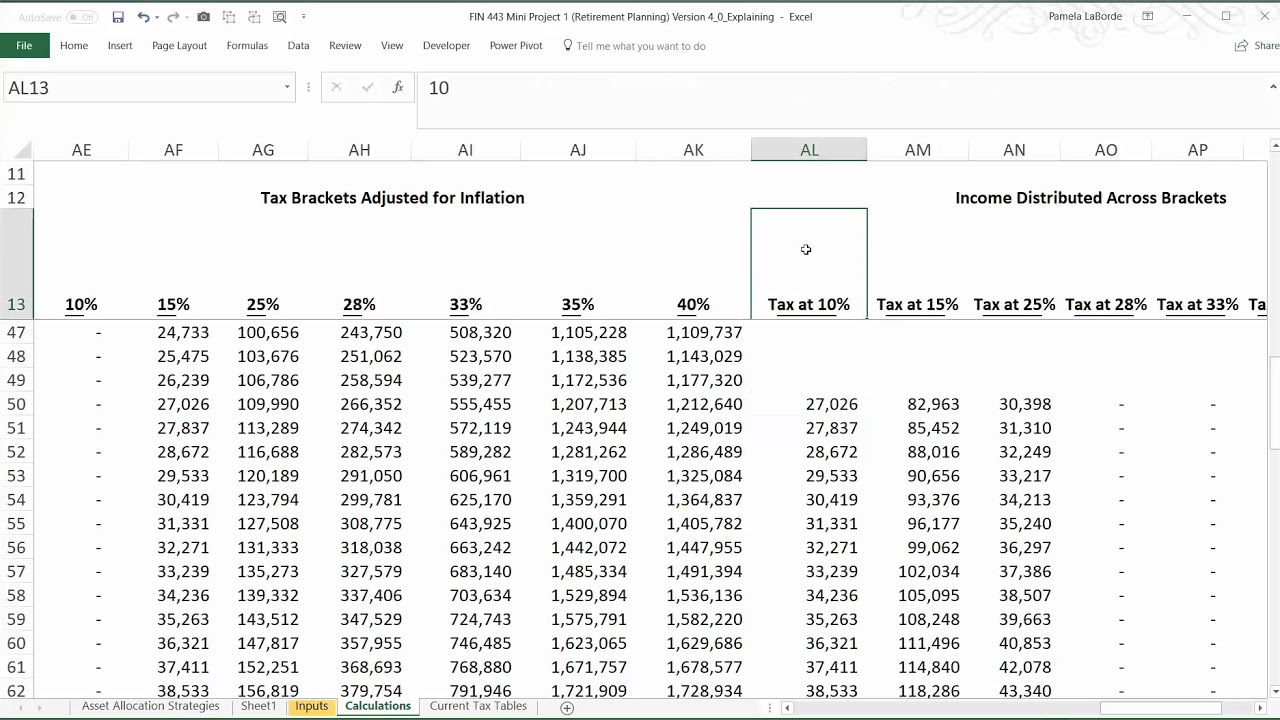
Task: Switch to the Formulas ribbon tab
Action: 247,46
